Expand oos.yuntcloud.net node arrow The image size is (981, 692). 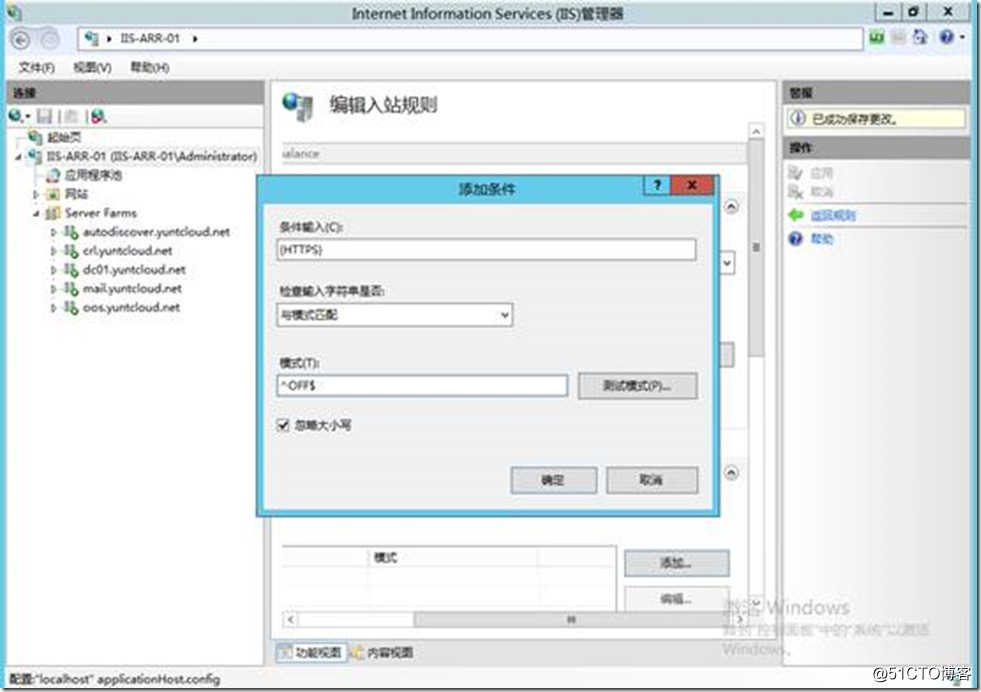54,307
